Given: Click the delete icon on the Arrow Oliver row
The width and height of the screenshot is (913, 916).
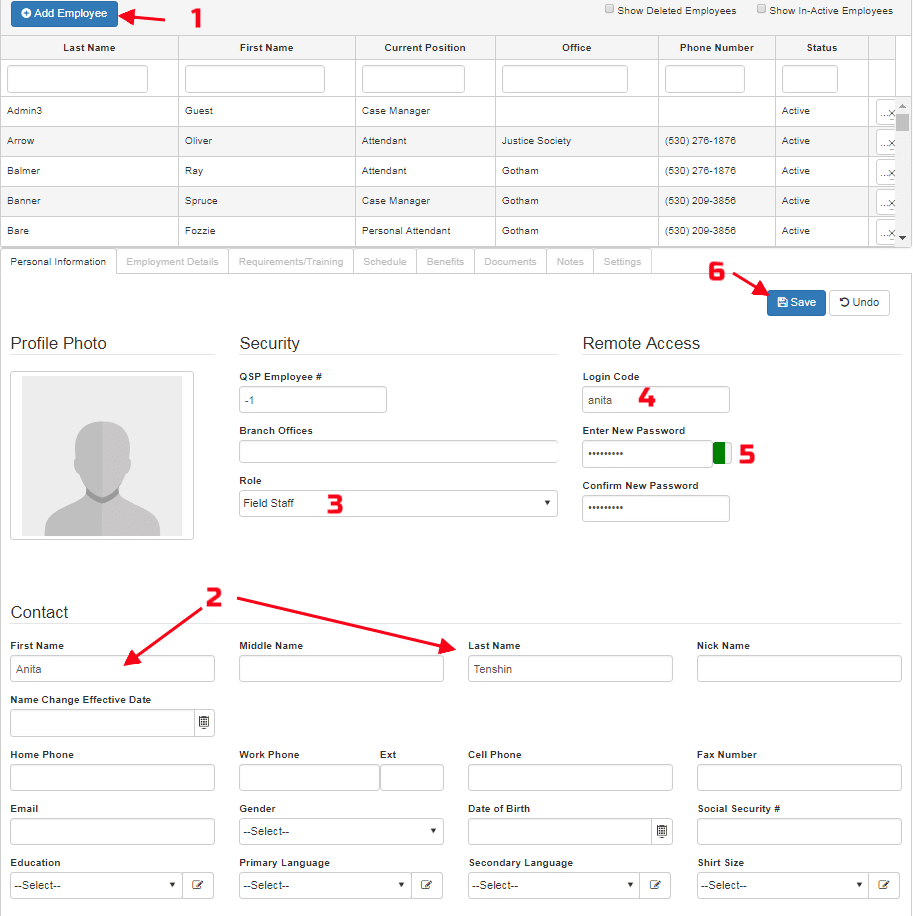Looking at the screenshot, I should click(890, 141).
